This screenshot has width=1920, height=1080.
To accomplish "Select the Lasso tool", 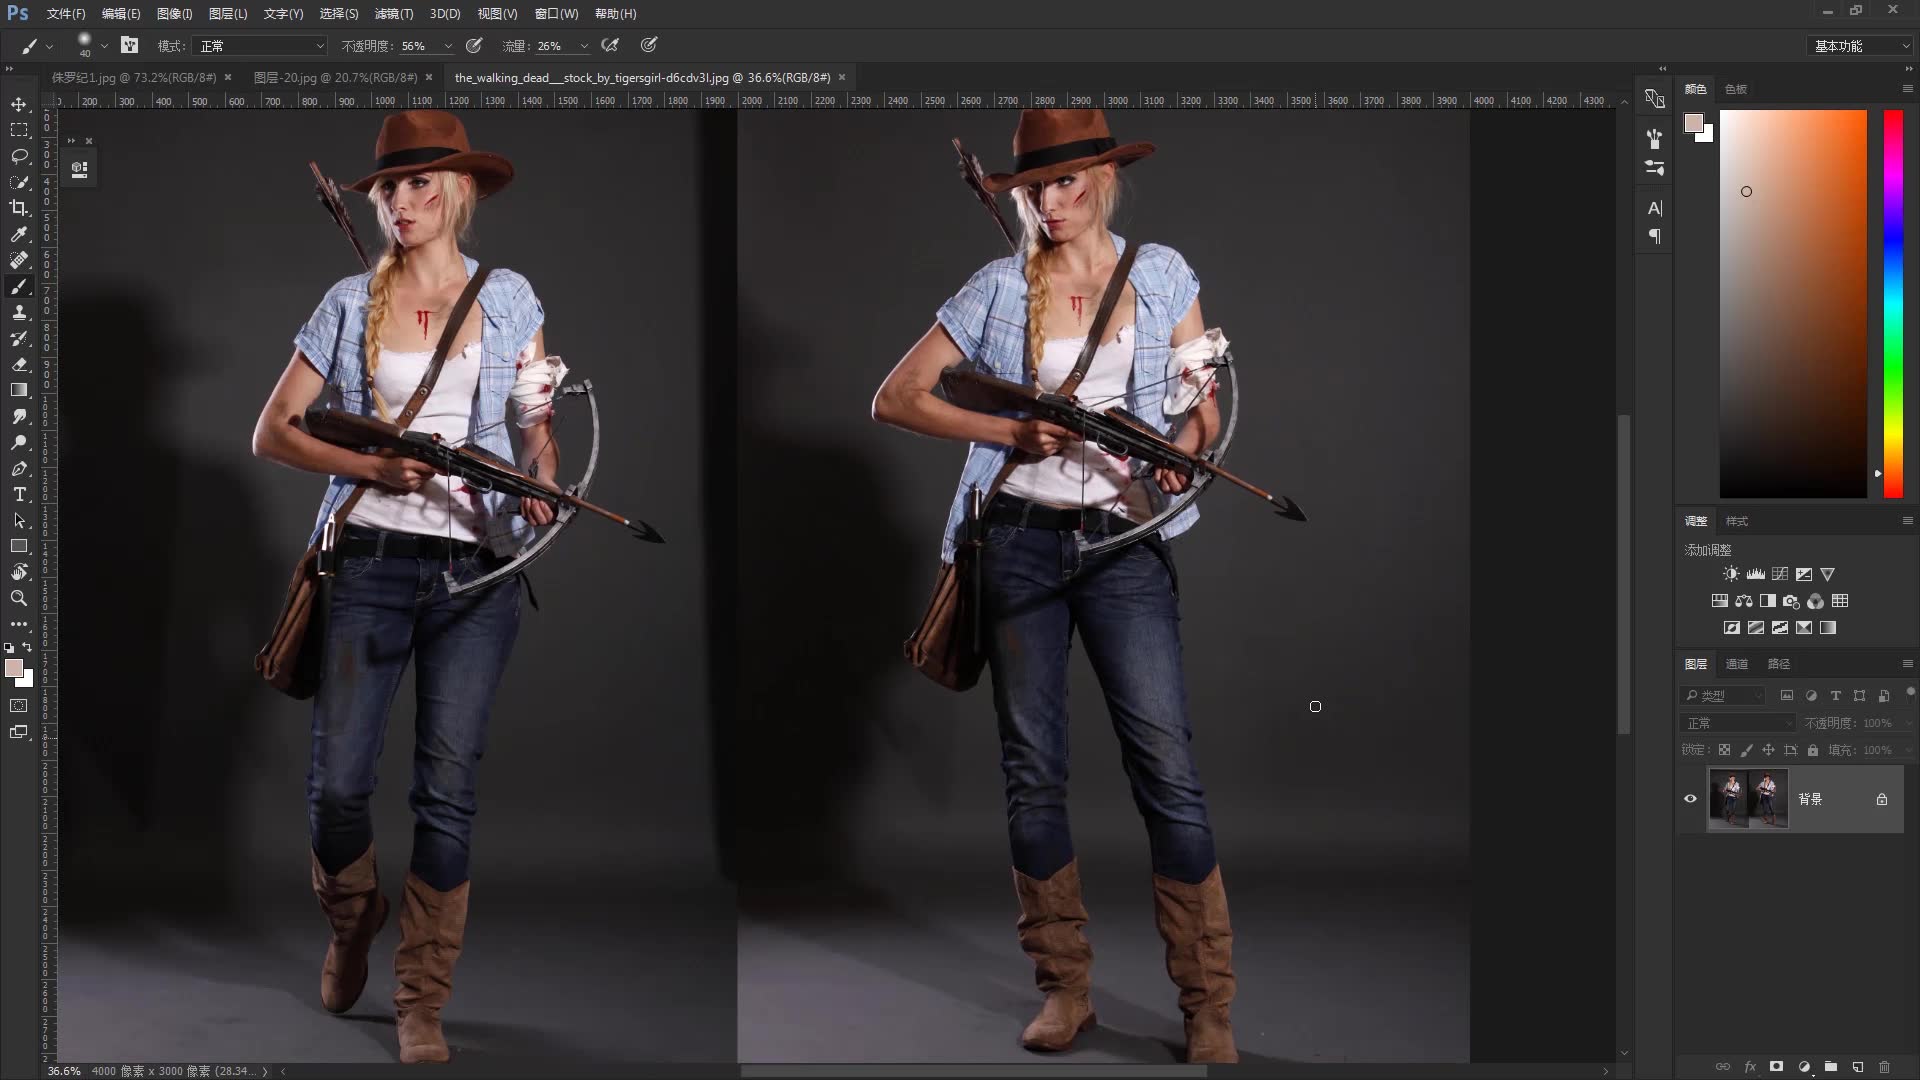I will point(19,156).
